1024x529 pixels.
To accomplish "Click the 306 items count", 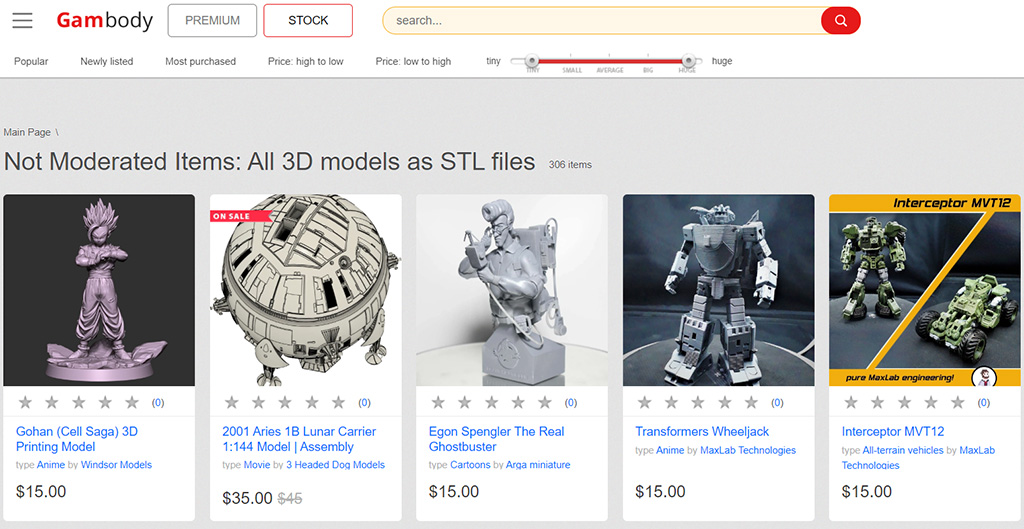I will point(570,165).
